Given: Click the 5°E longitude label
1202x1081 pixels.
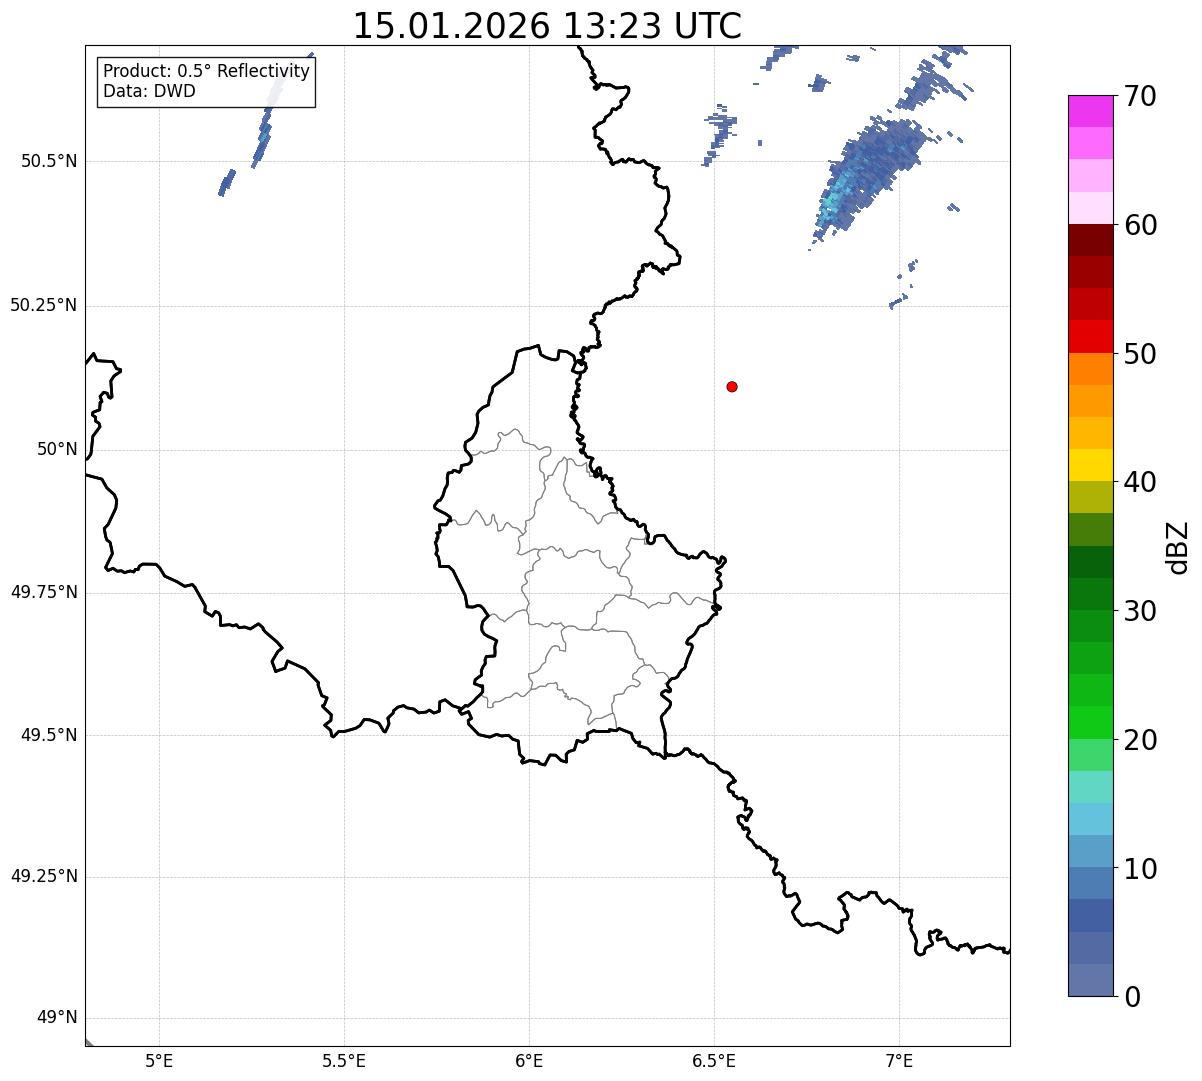Looking at the screenshot, I should (x=159, y=1060).
